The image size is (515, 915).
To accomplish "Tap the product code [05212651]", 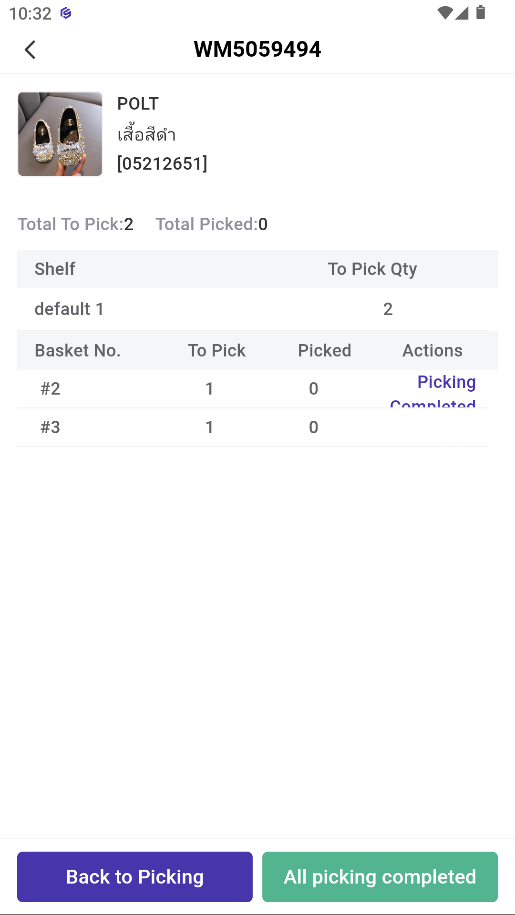I will coord(162,164).
